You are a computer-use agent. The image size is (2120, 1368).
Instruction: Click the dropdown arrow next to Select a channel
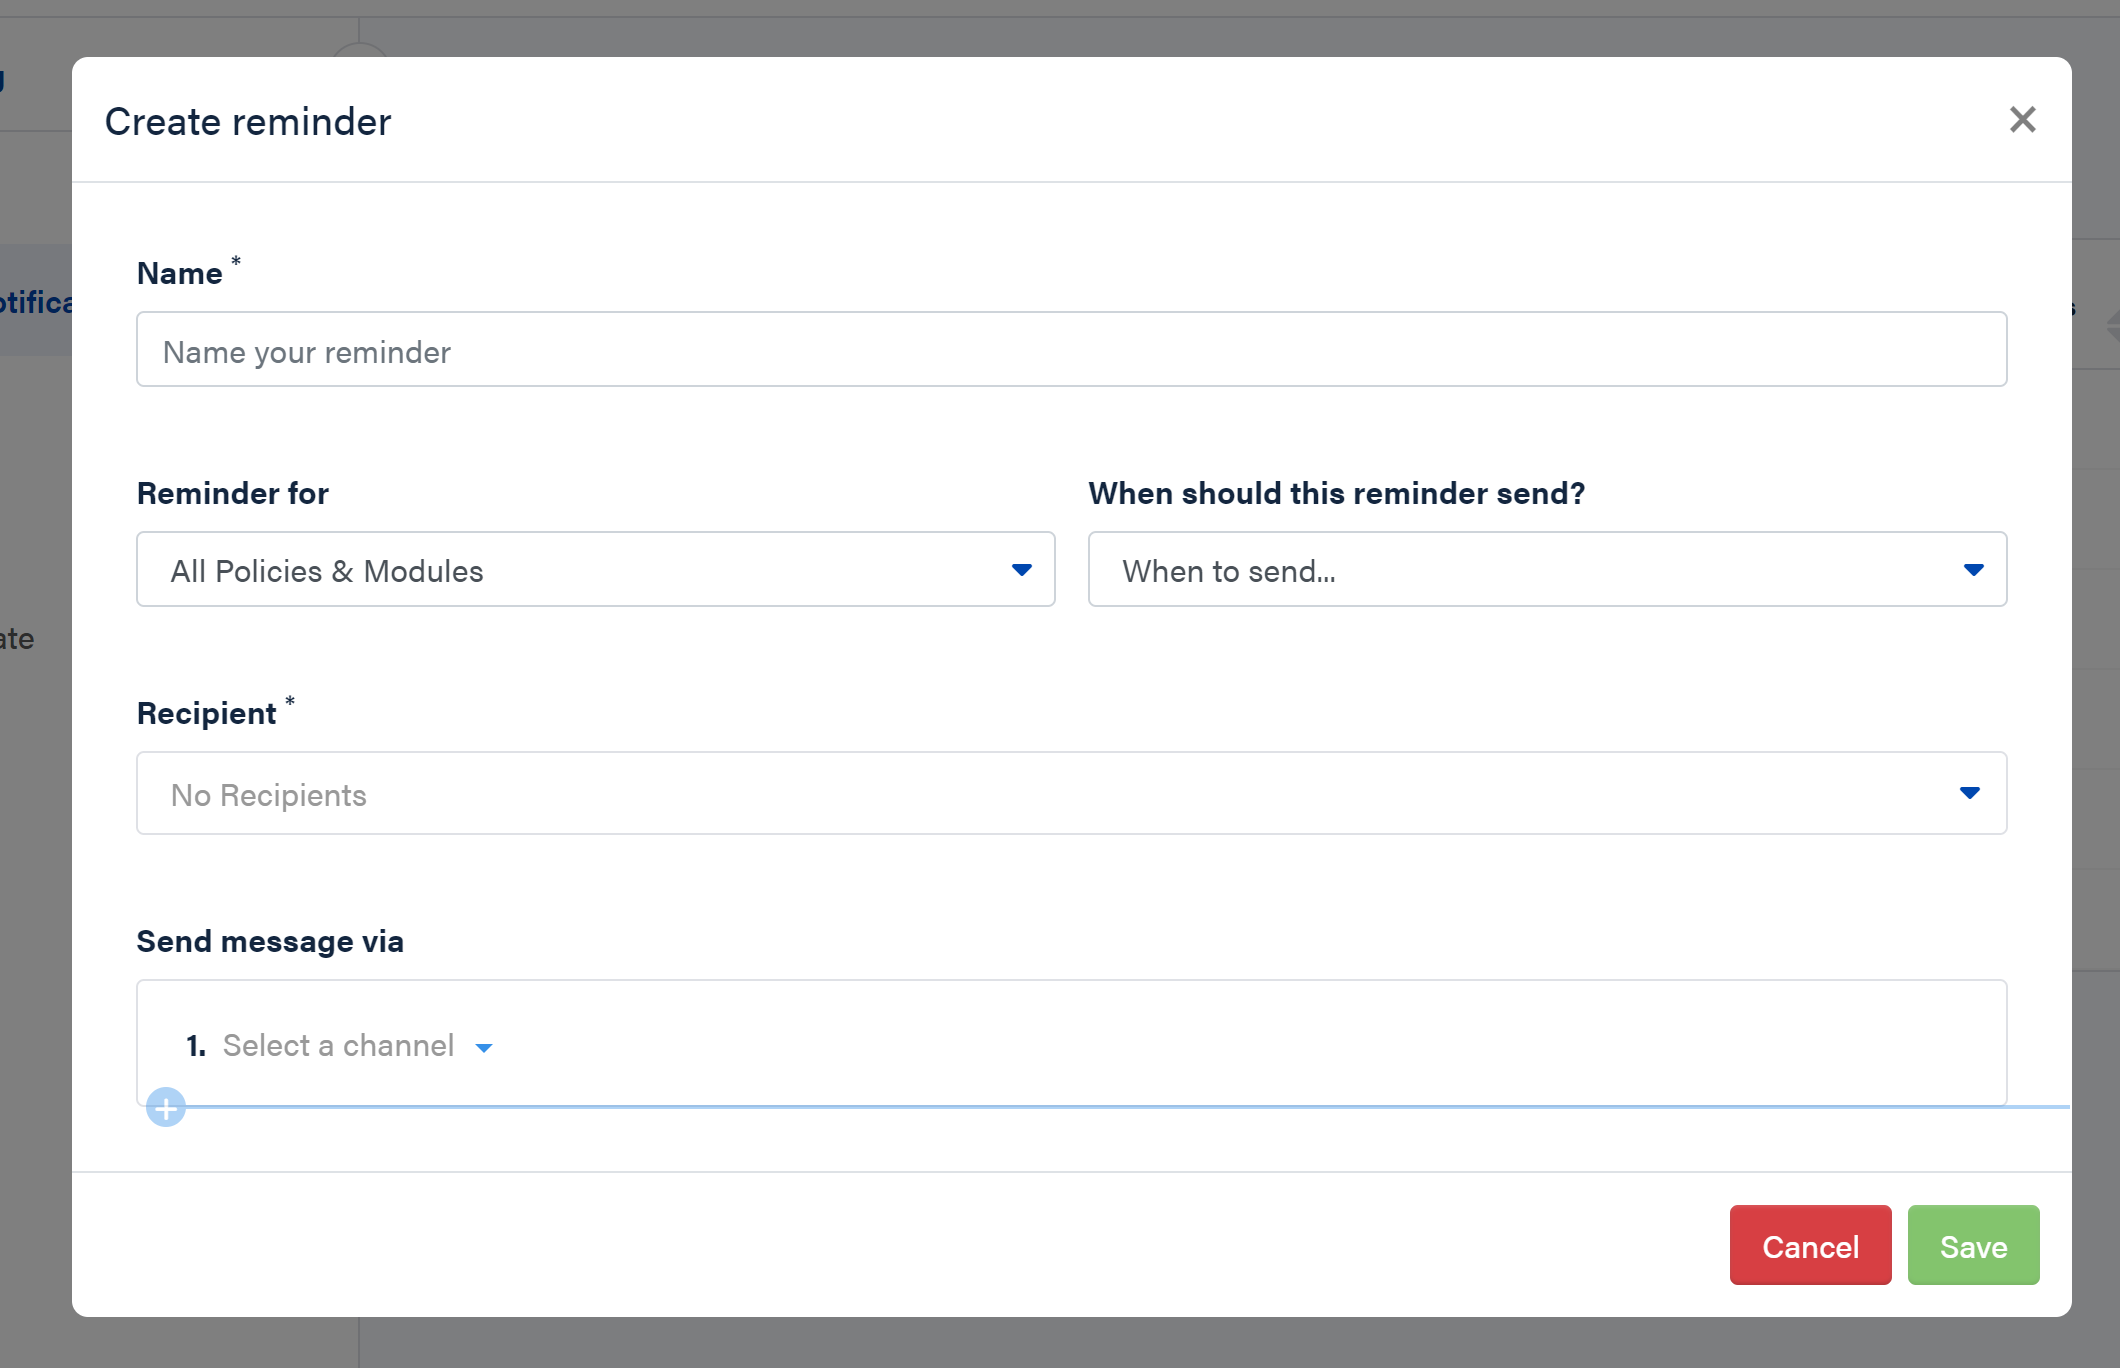pos(484,1047)
